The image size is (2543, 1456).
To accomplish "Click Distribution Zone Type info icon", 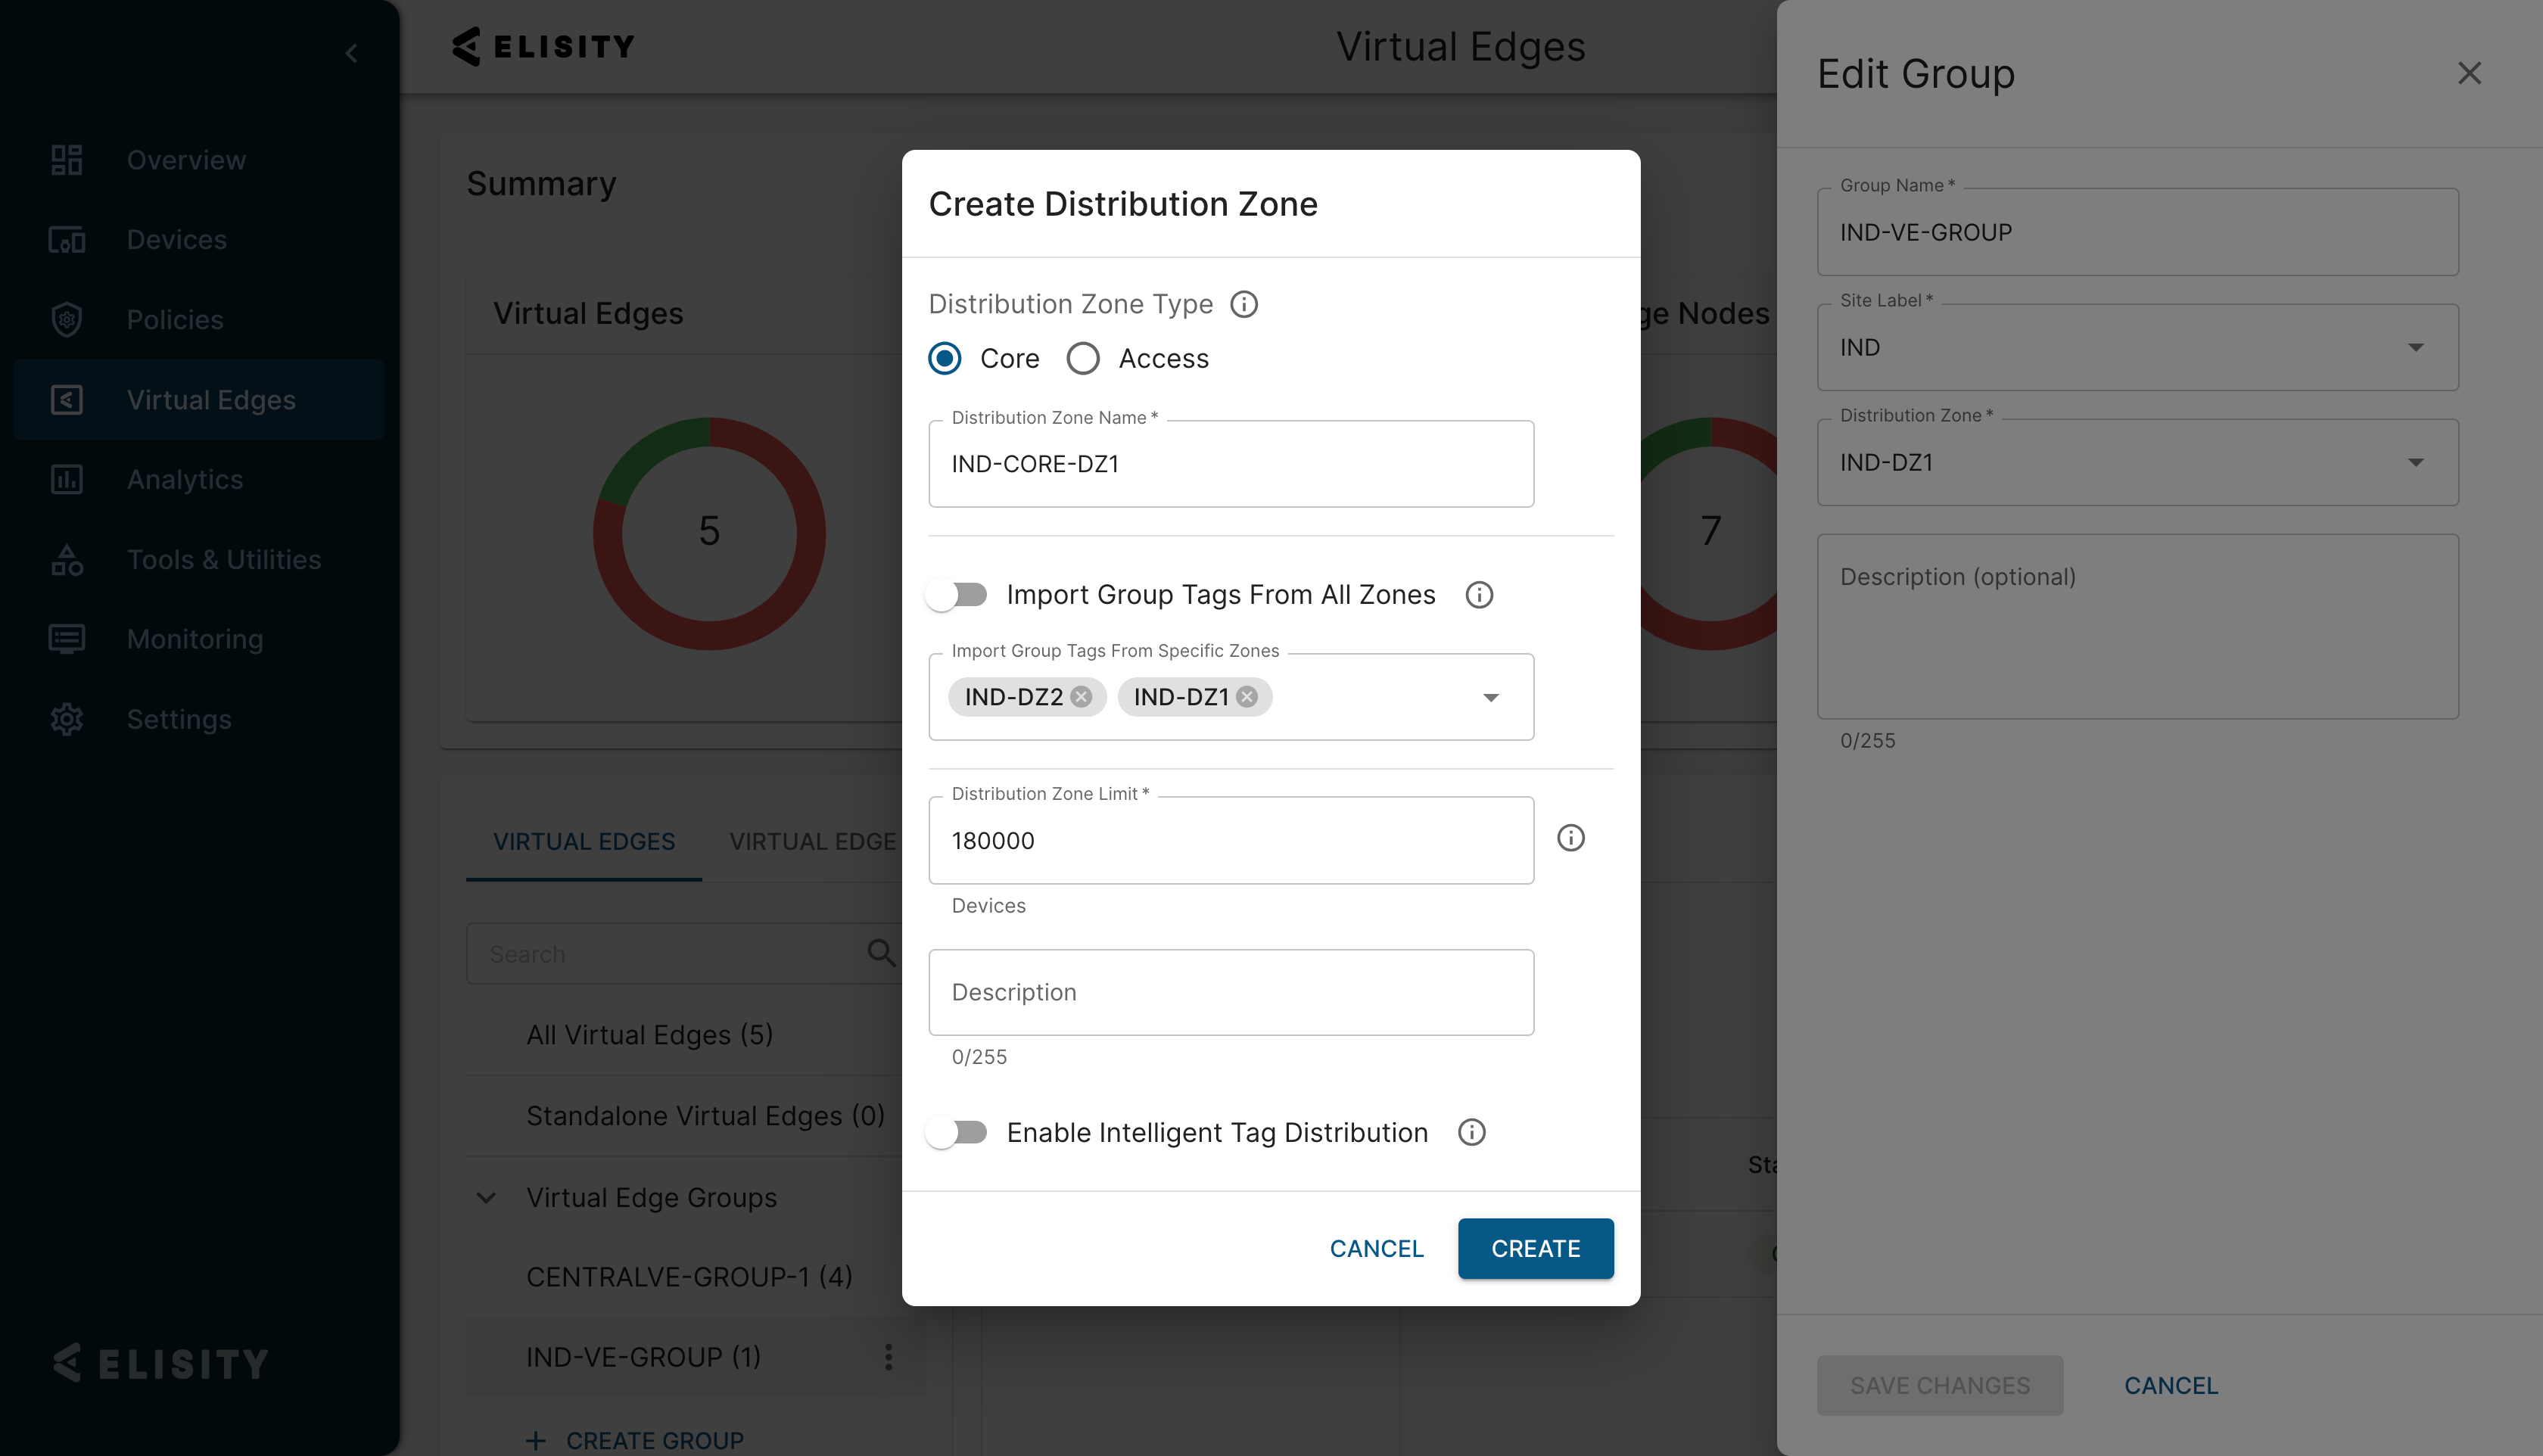I will (1244, 304).
